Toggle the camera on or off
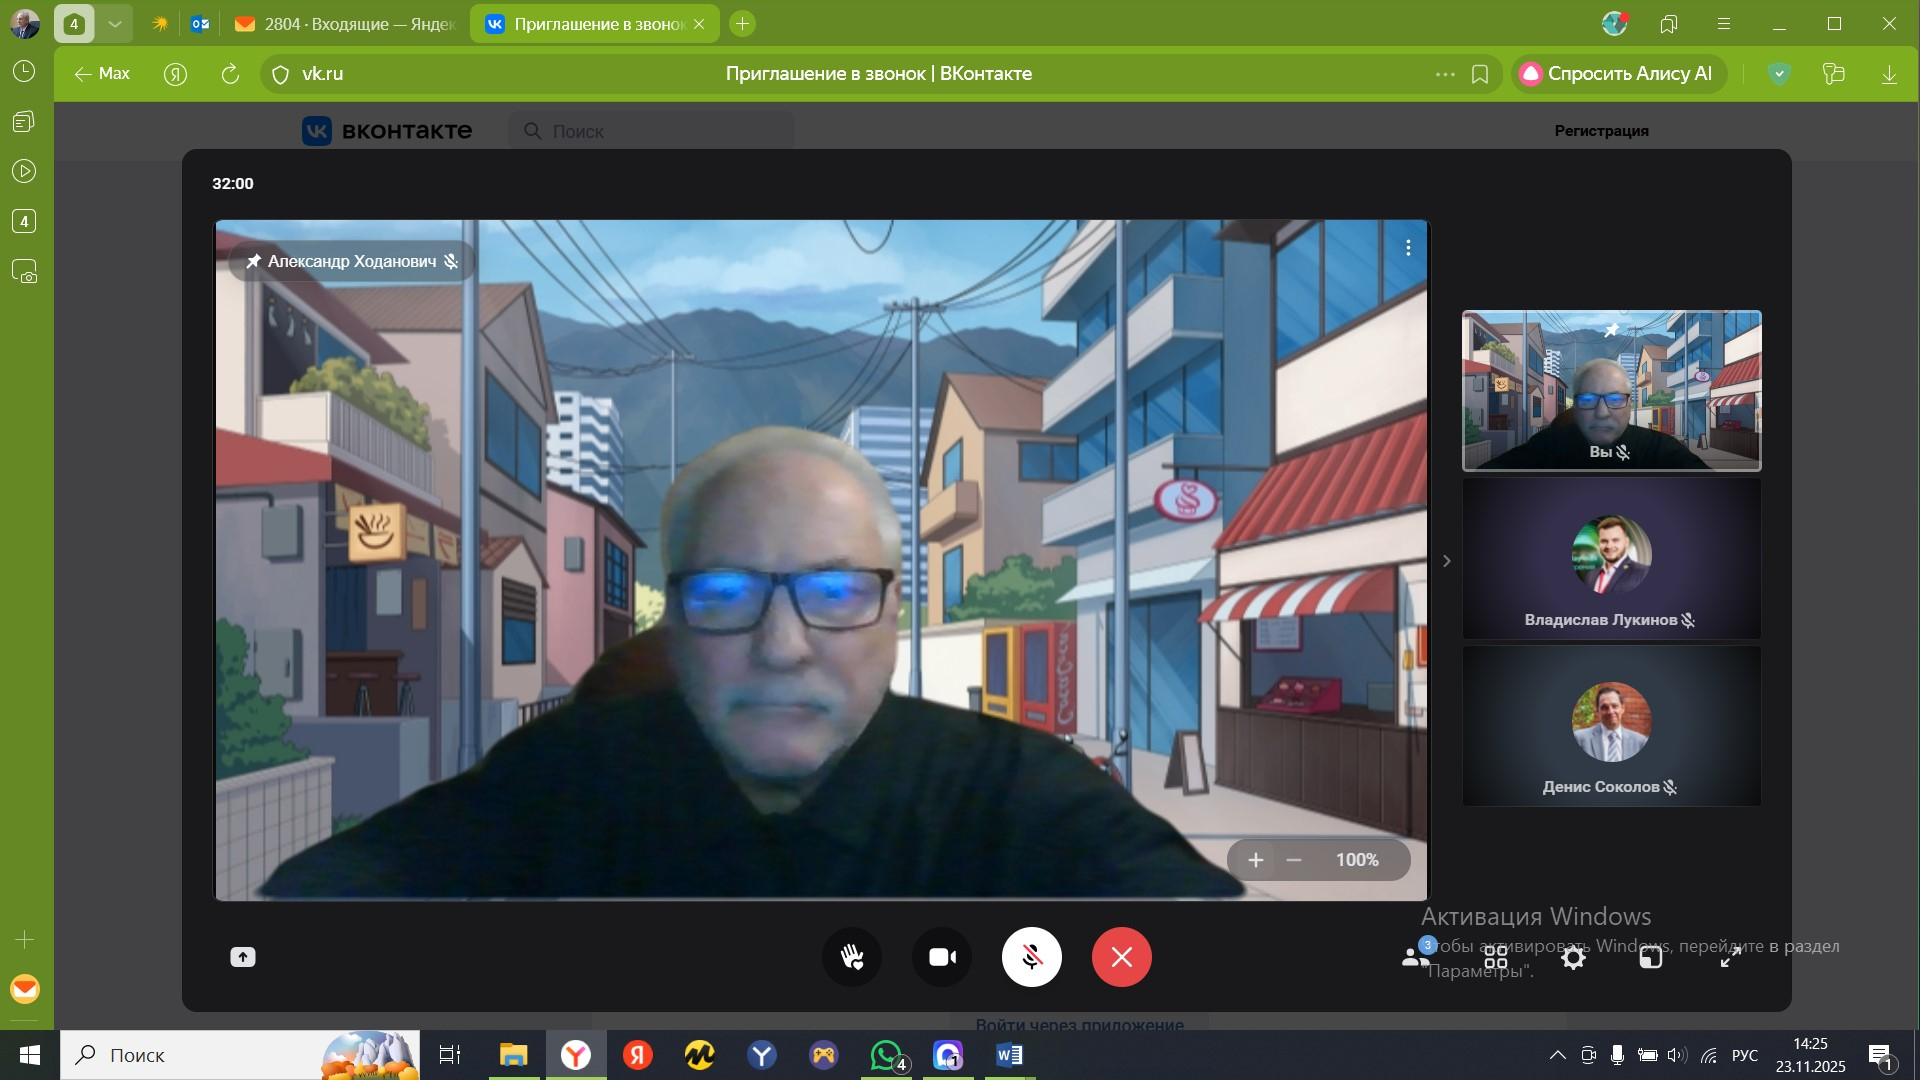 click(x=942, y=957)
